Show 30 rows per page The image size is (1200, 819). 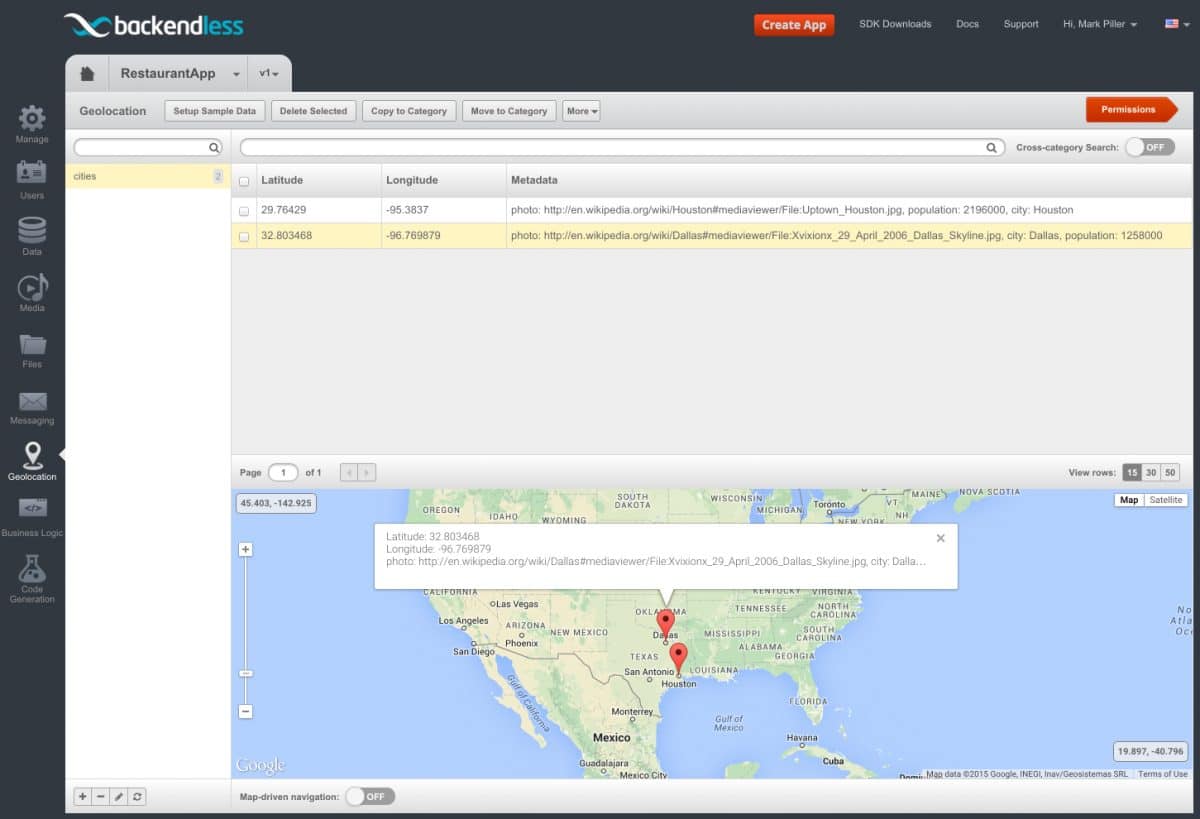(x=1151, y=472)
